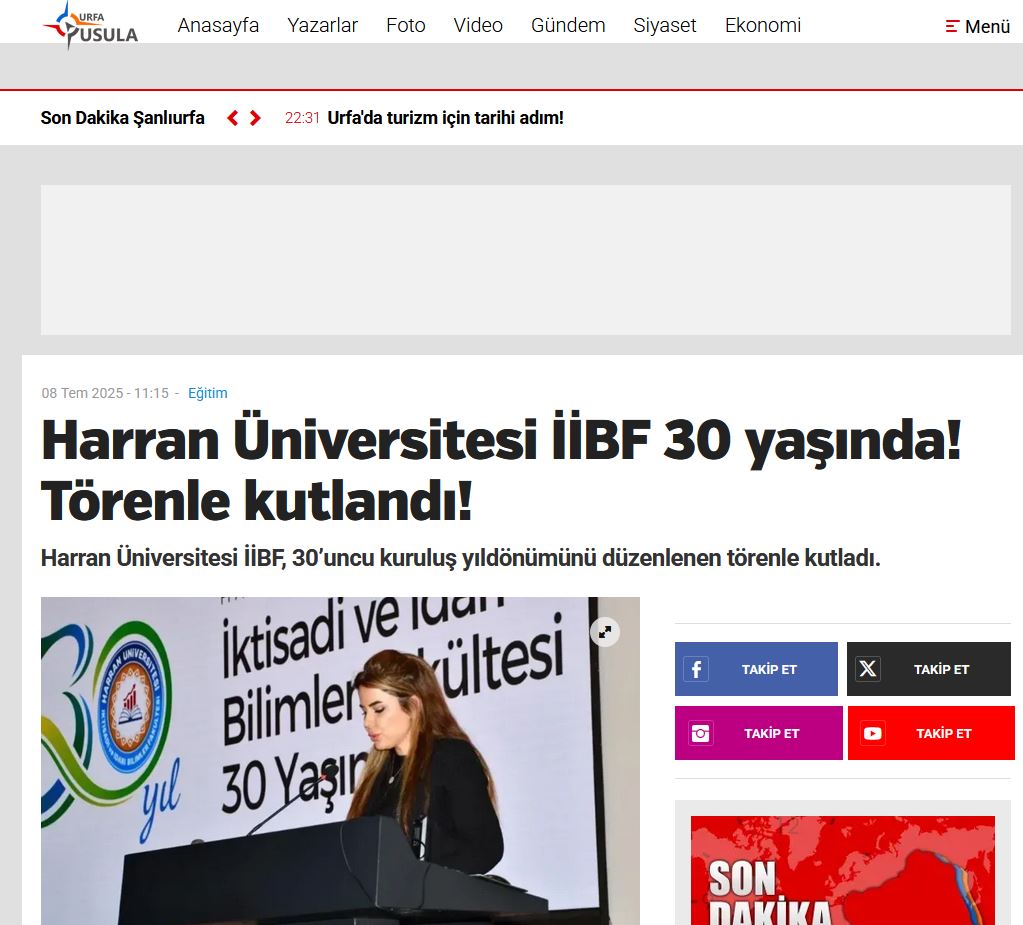Open the Foto section
The width and height of the screenshot is (1023, 925).
(405, 26)
